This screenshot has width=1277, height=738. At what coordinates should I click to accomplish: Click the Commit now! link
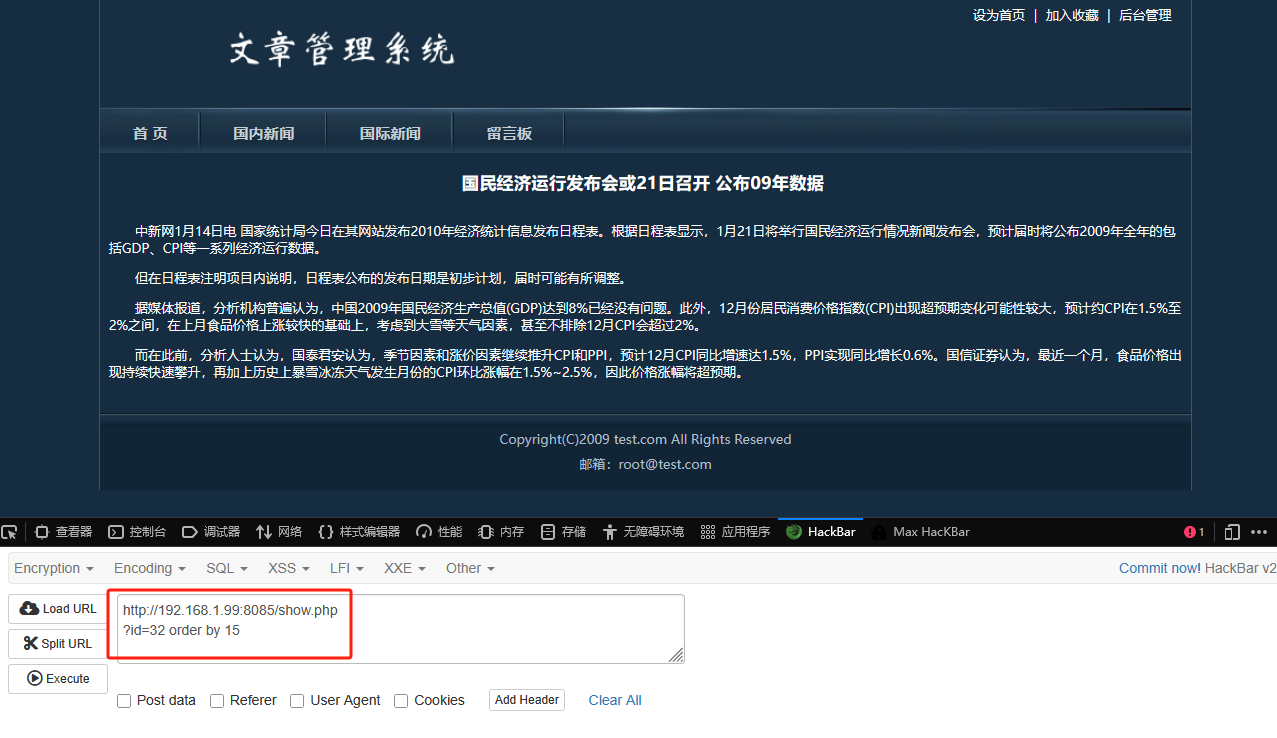pyautogui.click(x=1160, y=568)
